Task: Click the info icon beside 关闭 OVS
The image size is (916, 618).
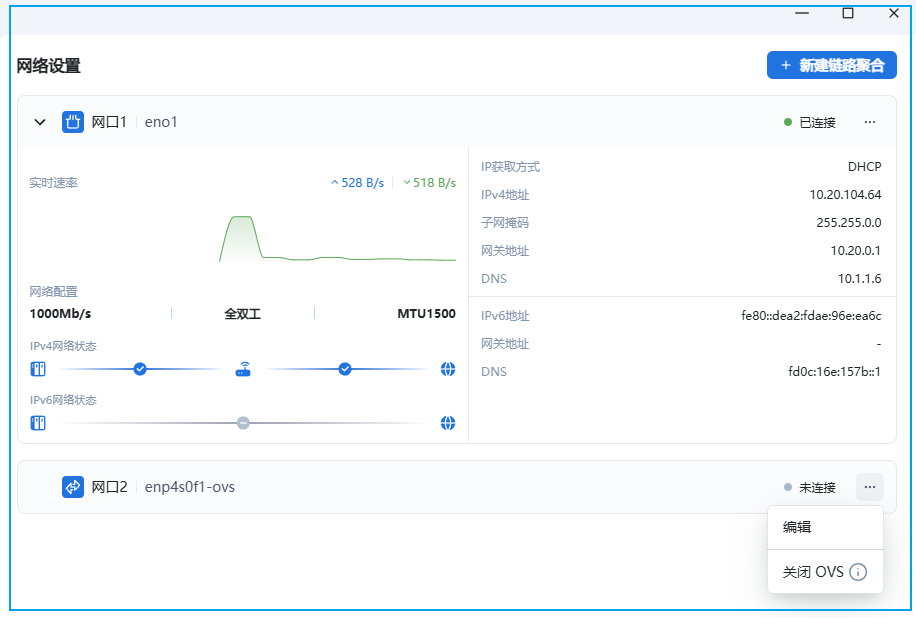Action: tap(858, 572)
